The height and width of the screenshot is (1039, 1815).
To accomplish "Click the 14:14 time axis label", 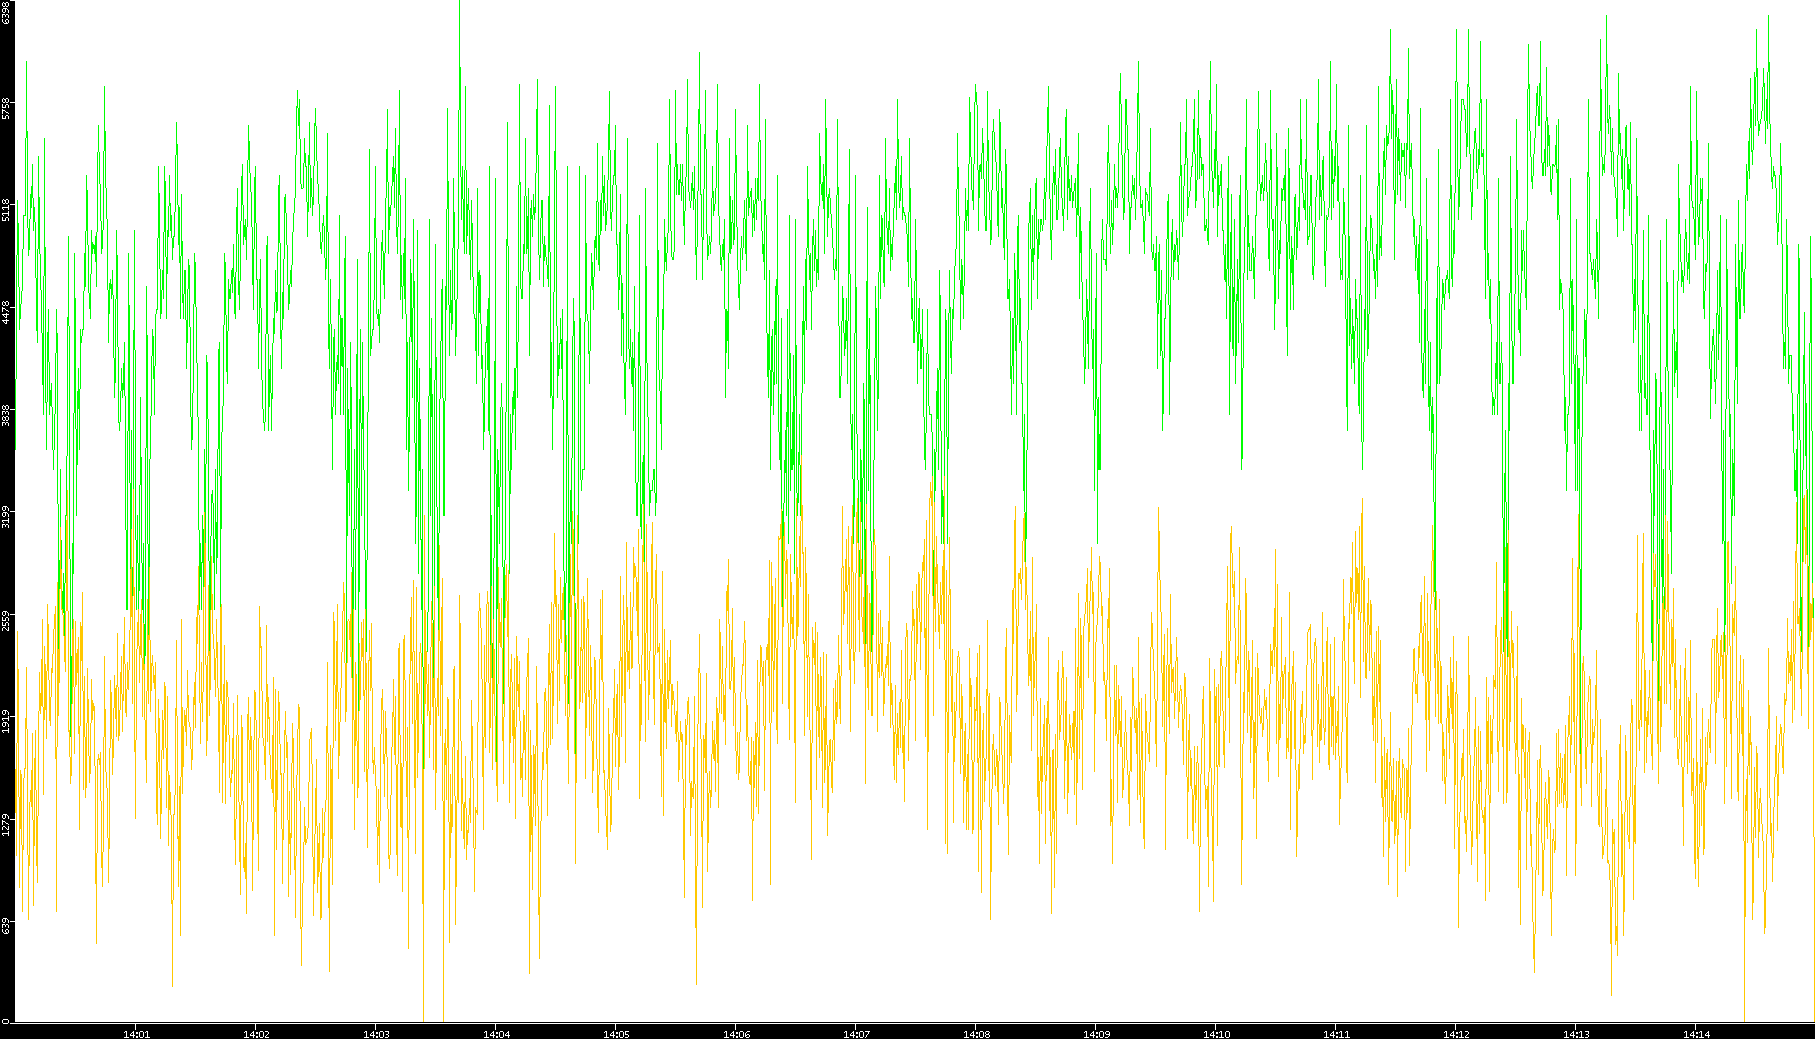I will pyautogui.click(x=1696, y=1033).
